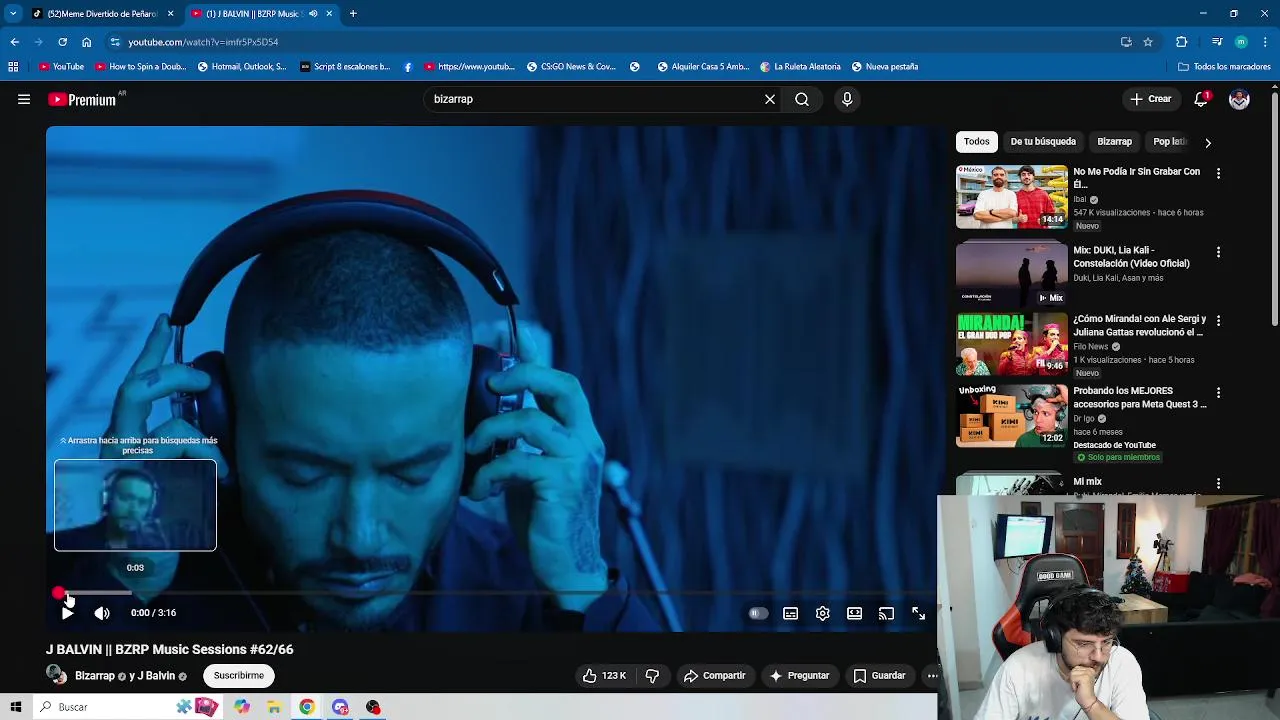Open the CS:GO News bookmark
This screenshot has width=1280, height=720.
click(571, 67)
